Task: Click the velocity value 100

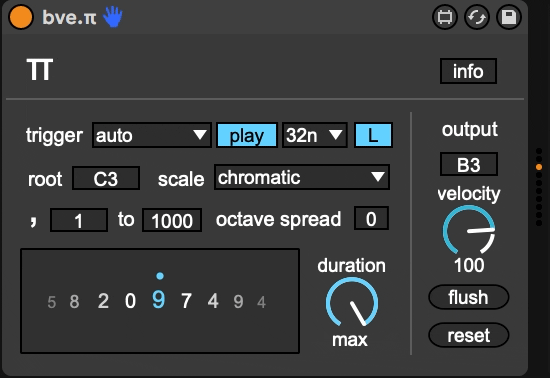Action: pyautogui.click(x=469, y=265)
